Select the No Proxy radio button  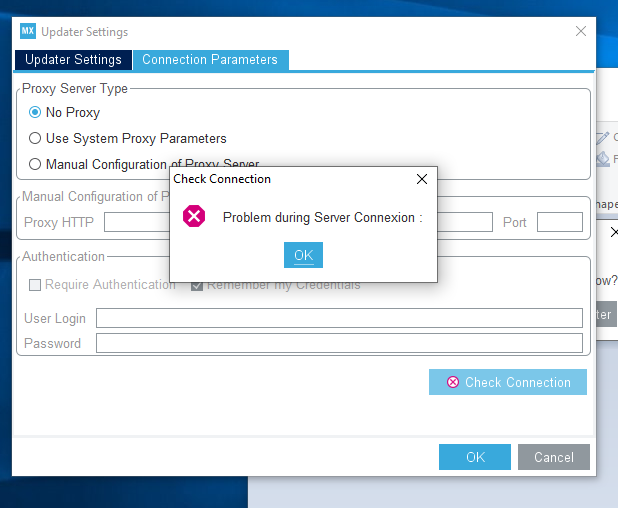point(35,112)
